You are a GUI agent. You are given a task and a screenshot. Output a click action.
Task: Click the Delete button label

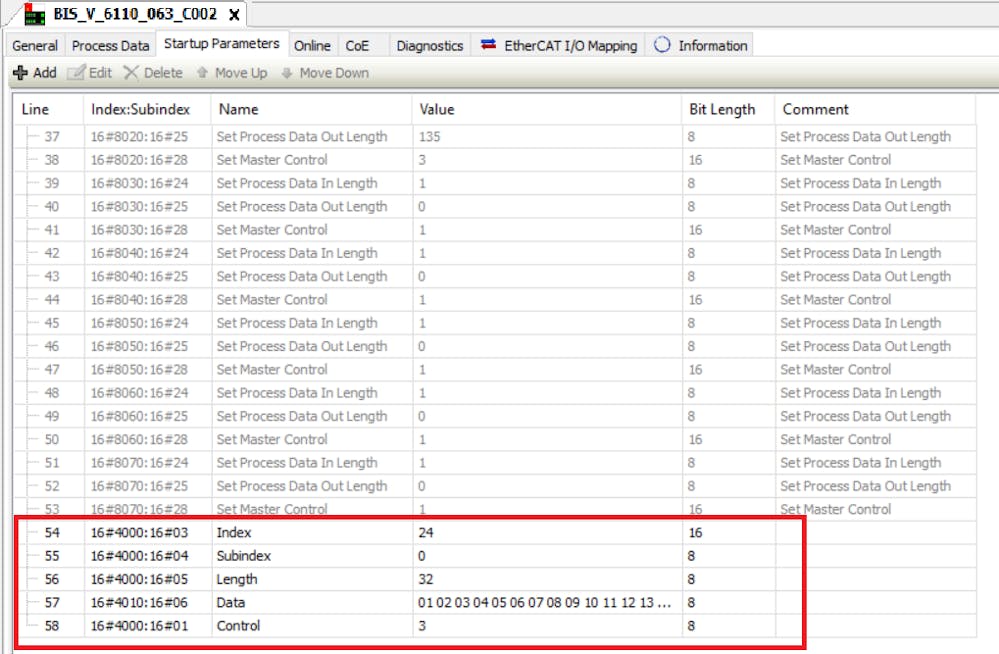pos(163,73)
